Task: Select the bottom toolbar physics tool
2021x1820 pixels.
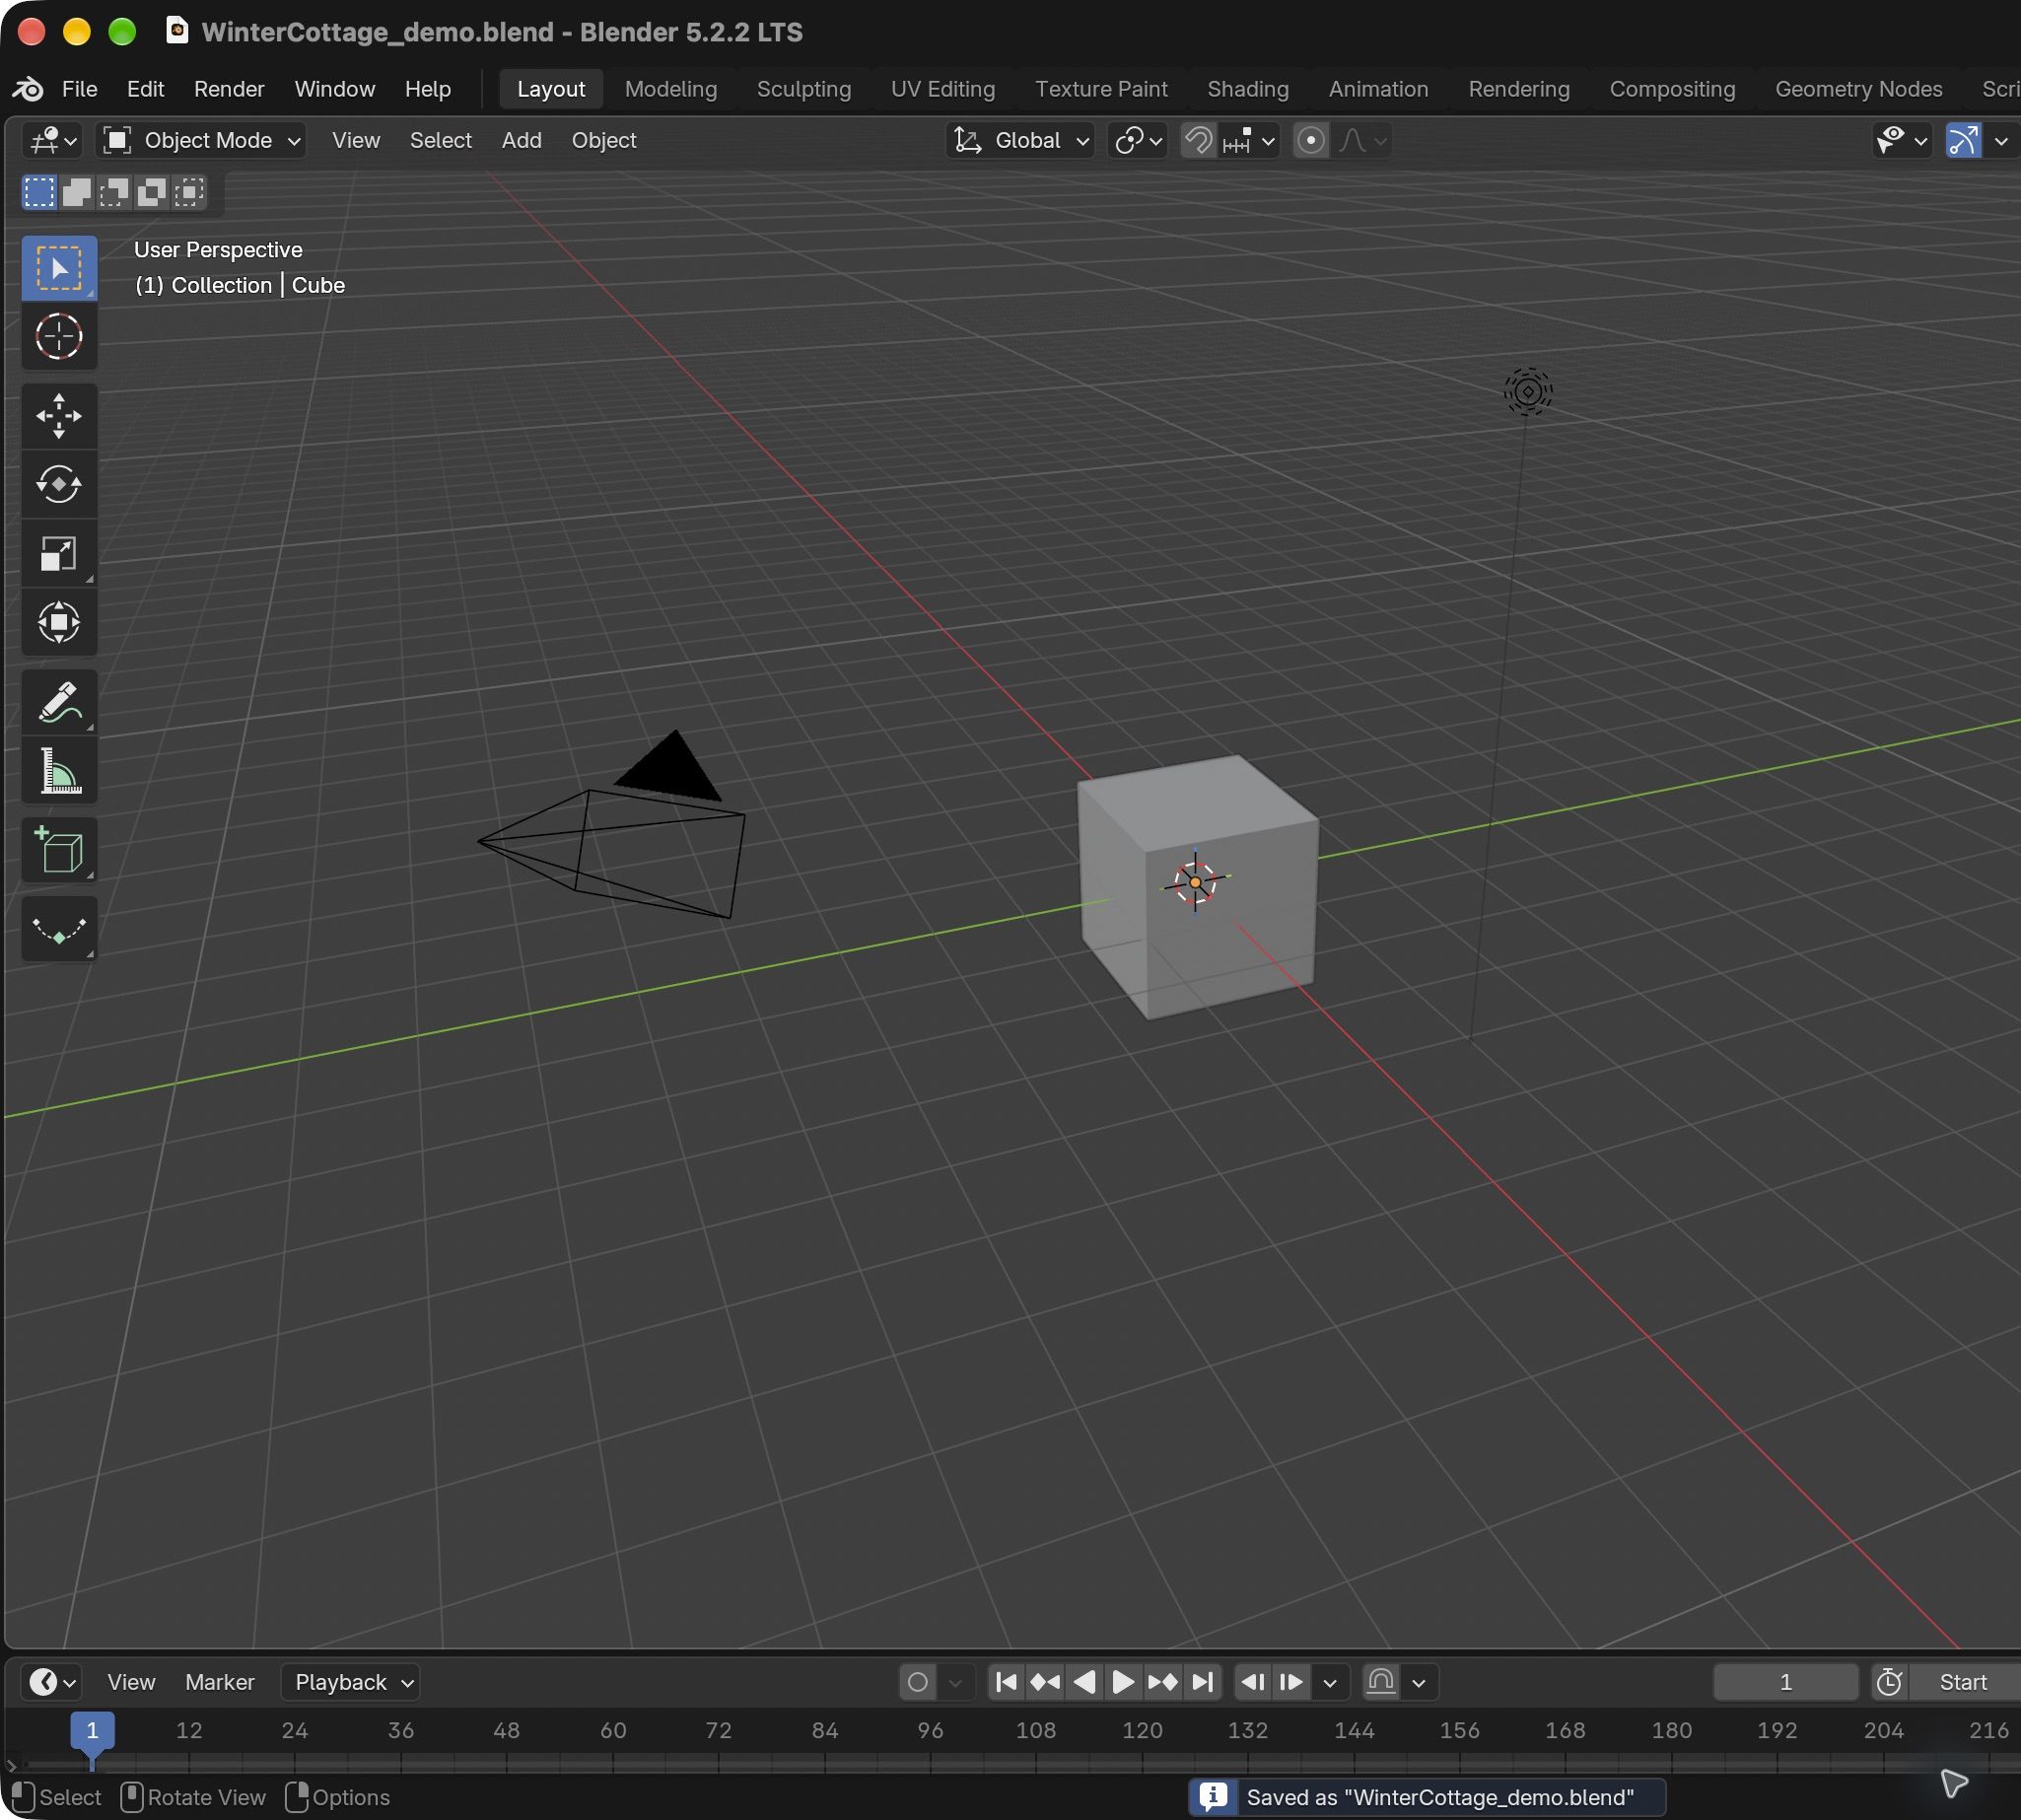Action: click(x=59, y=929)
